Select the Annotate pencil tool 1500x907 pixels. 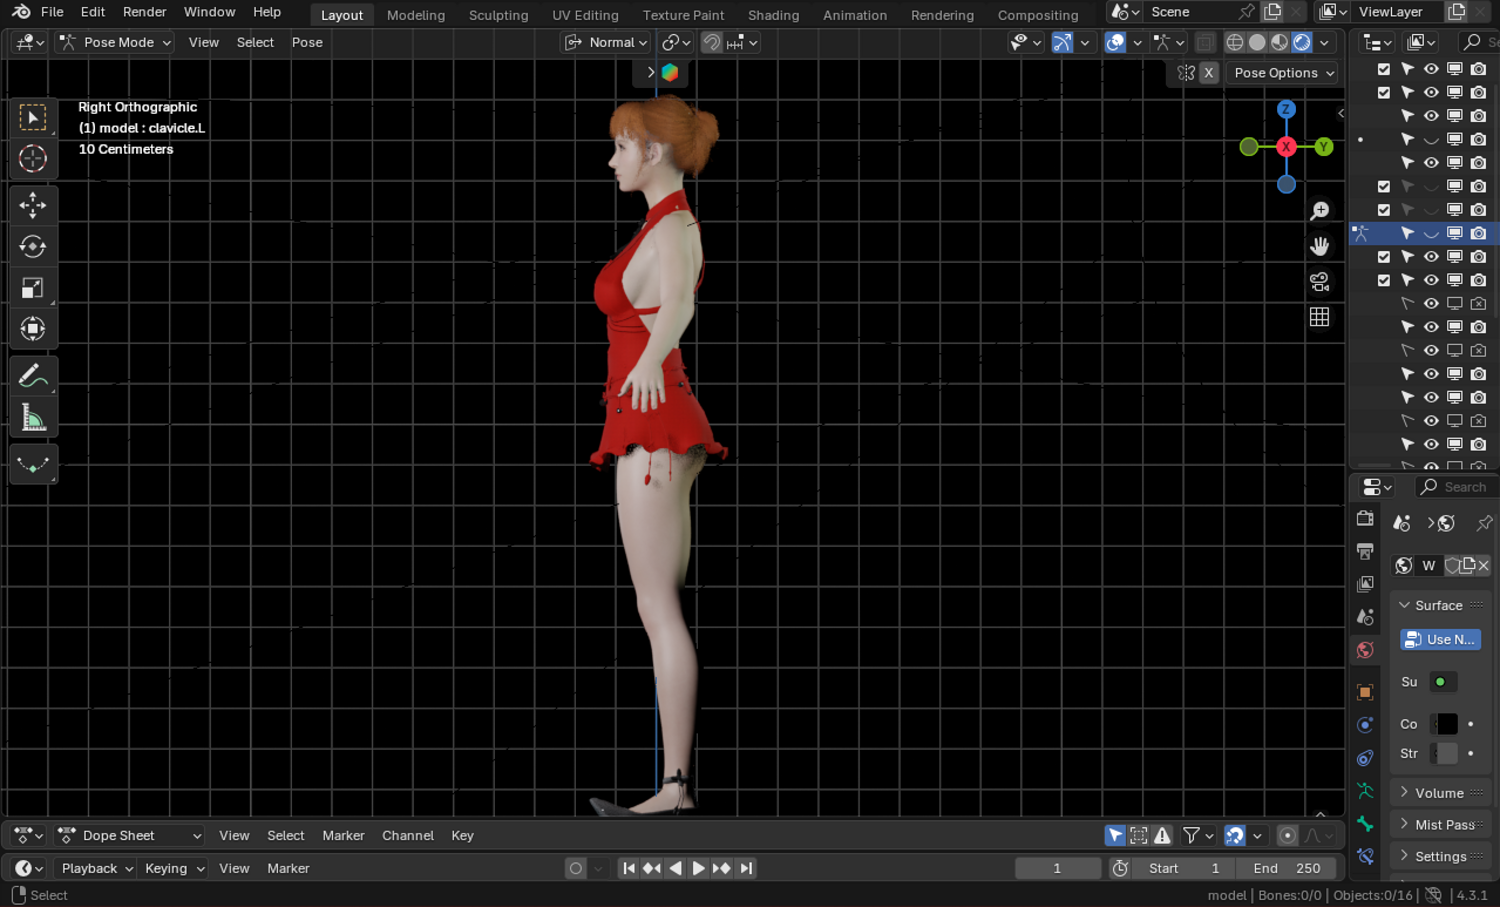(x=32, y=376)
